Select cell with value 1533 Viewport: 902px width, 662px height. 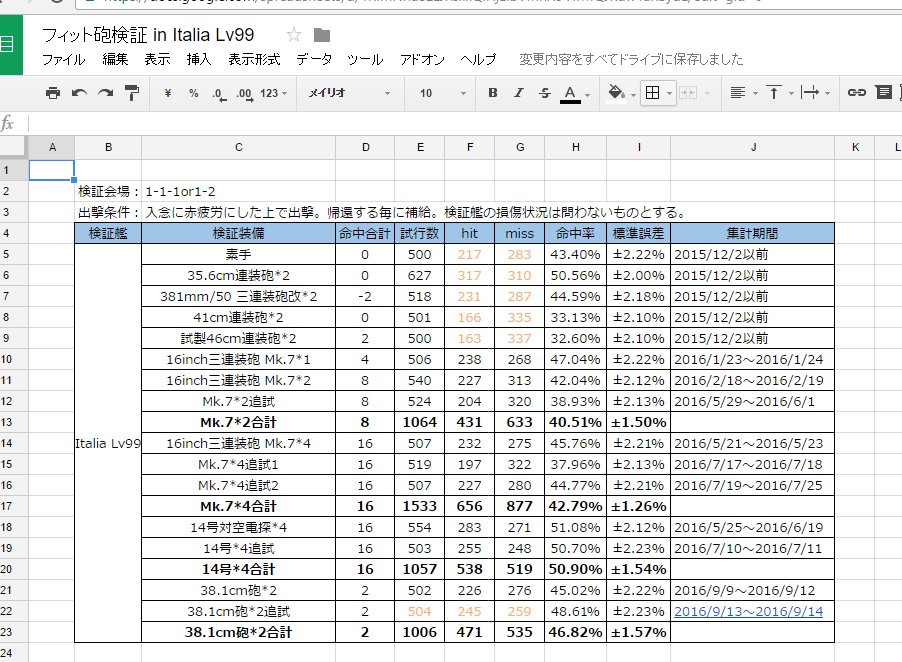[x=420, y=506]
